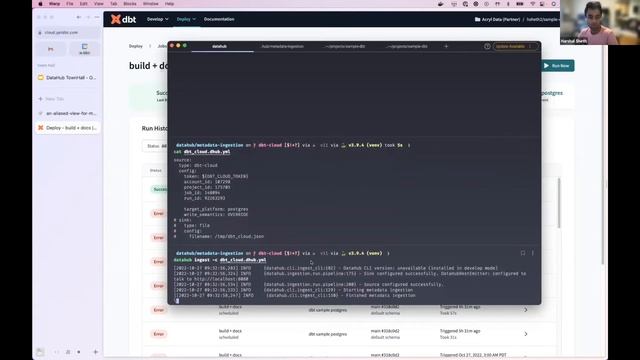Click the calendar pinned icon in sidebar

[x=84, y=49]
